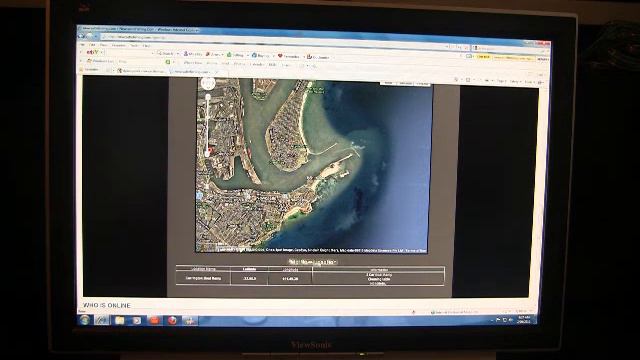Viewport: 640px width, 360px height.
Task: Open the Page dropdown on command bar
Action: [502, 81]
